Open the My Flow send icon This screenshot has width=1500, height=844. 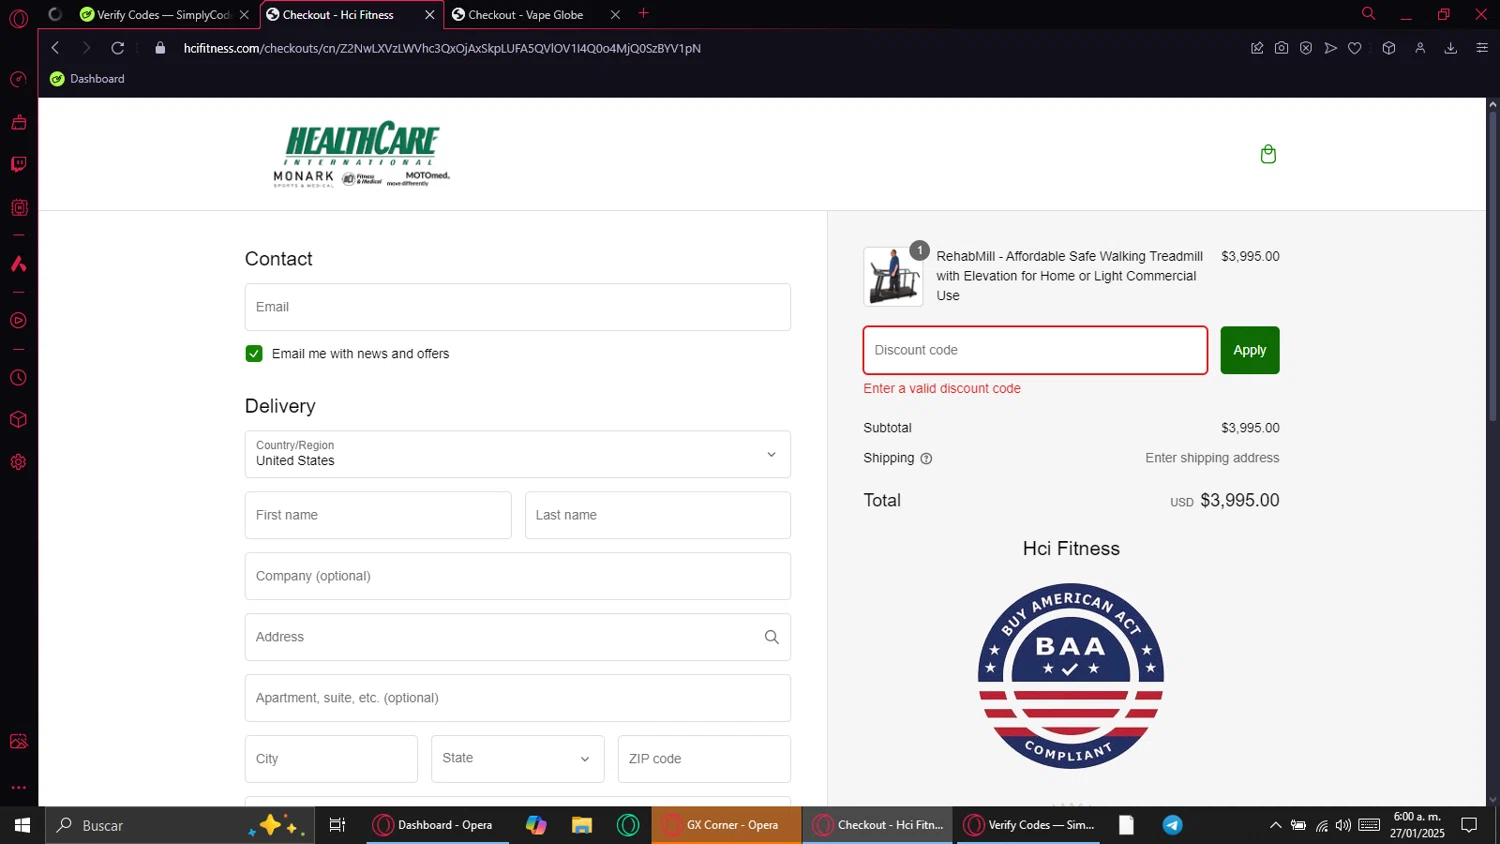[x=1330, y=48]
